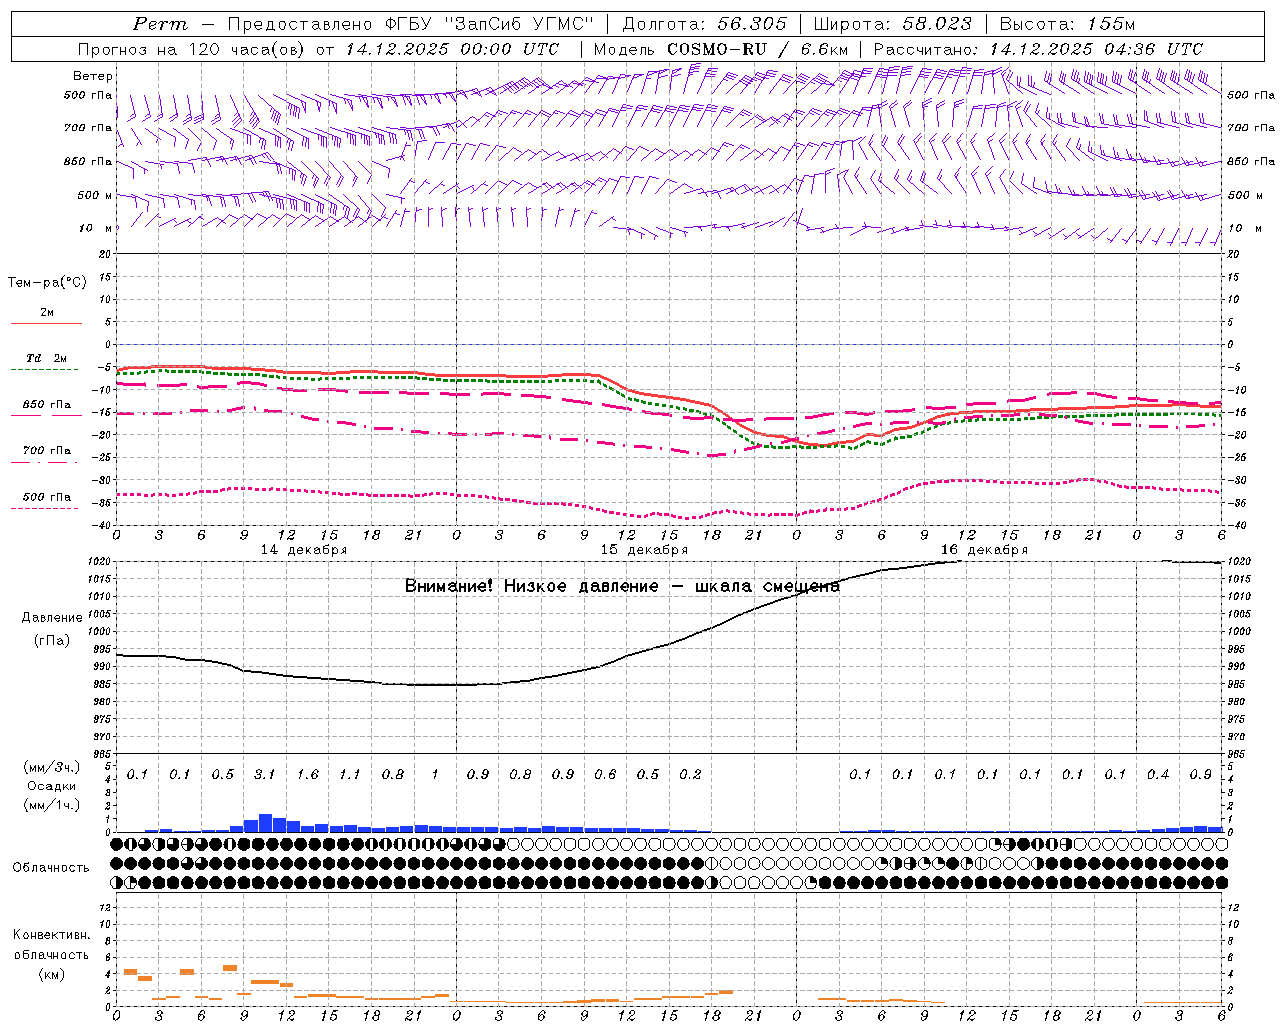Screen dimensions: 1280x1024
Task: Click the "16 декабря" date label
Action: click(x=984, y=550)
